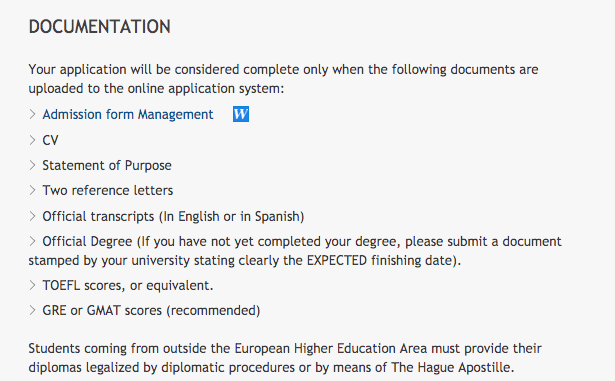Click the Word document icon

tap(241, 114)
